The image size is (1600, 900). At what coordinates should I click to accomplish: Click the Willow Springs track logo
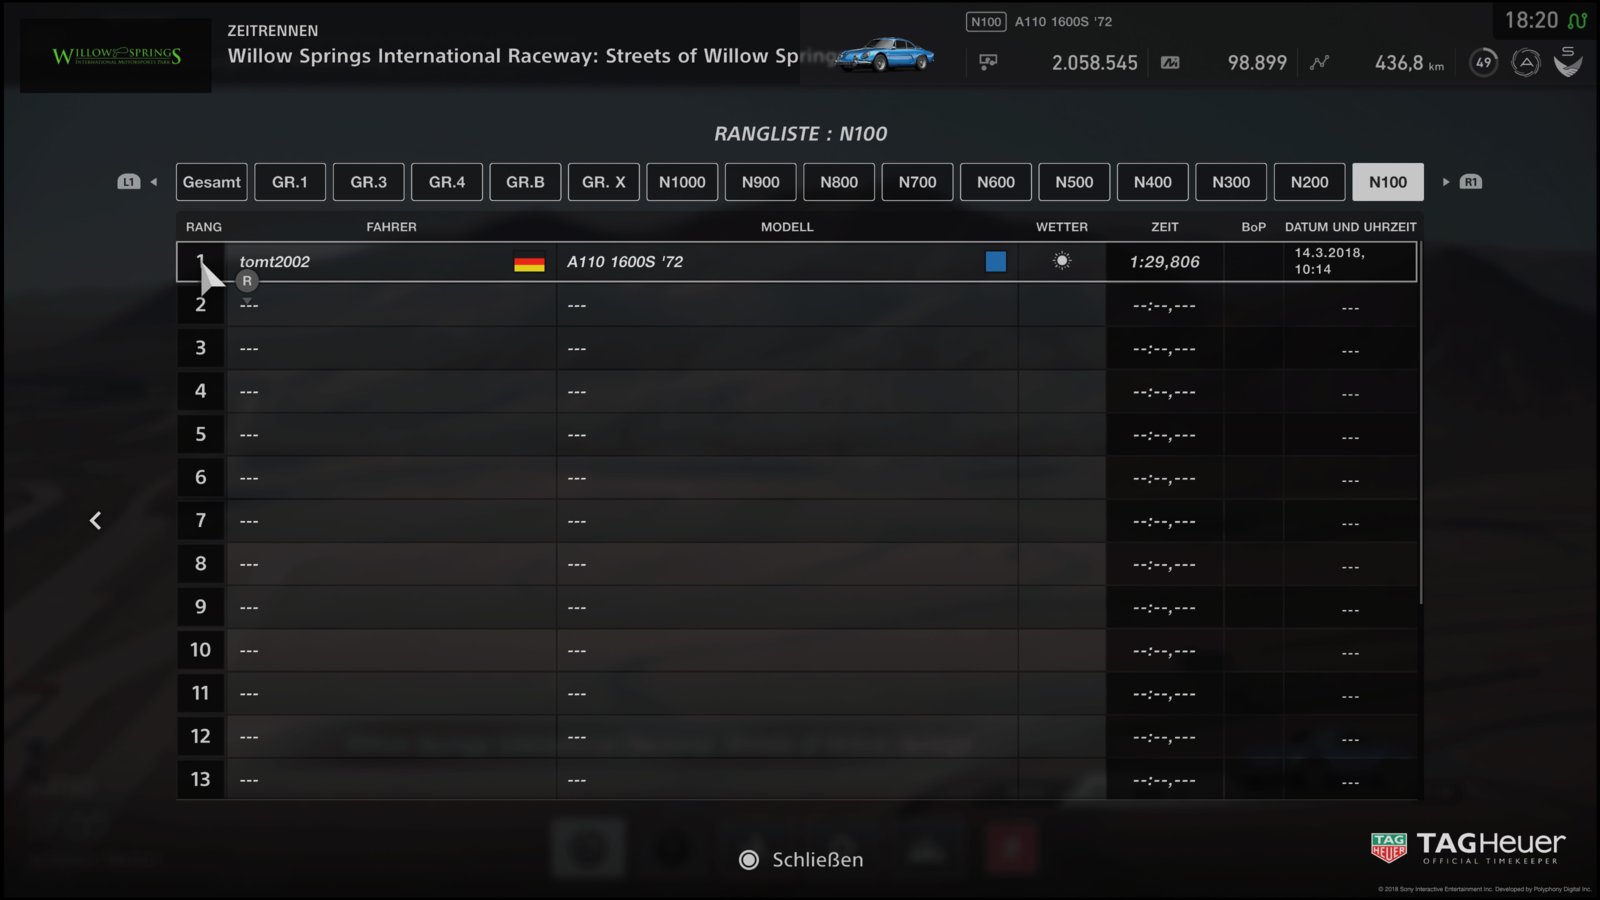coord(116,56)
